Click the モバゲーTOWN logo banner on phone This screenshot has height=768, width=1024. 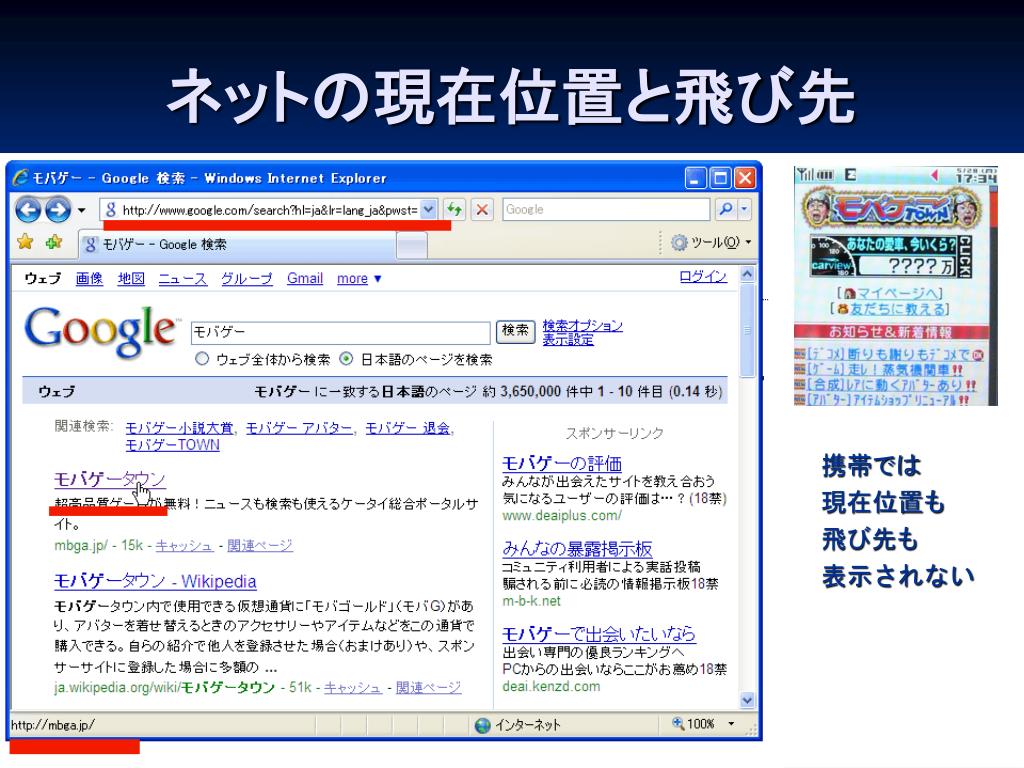891,209
